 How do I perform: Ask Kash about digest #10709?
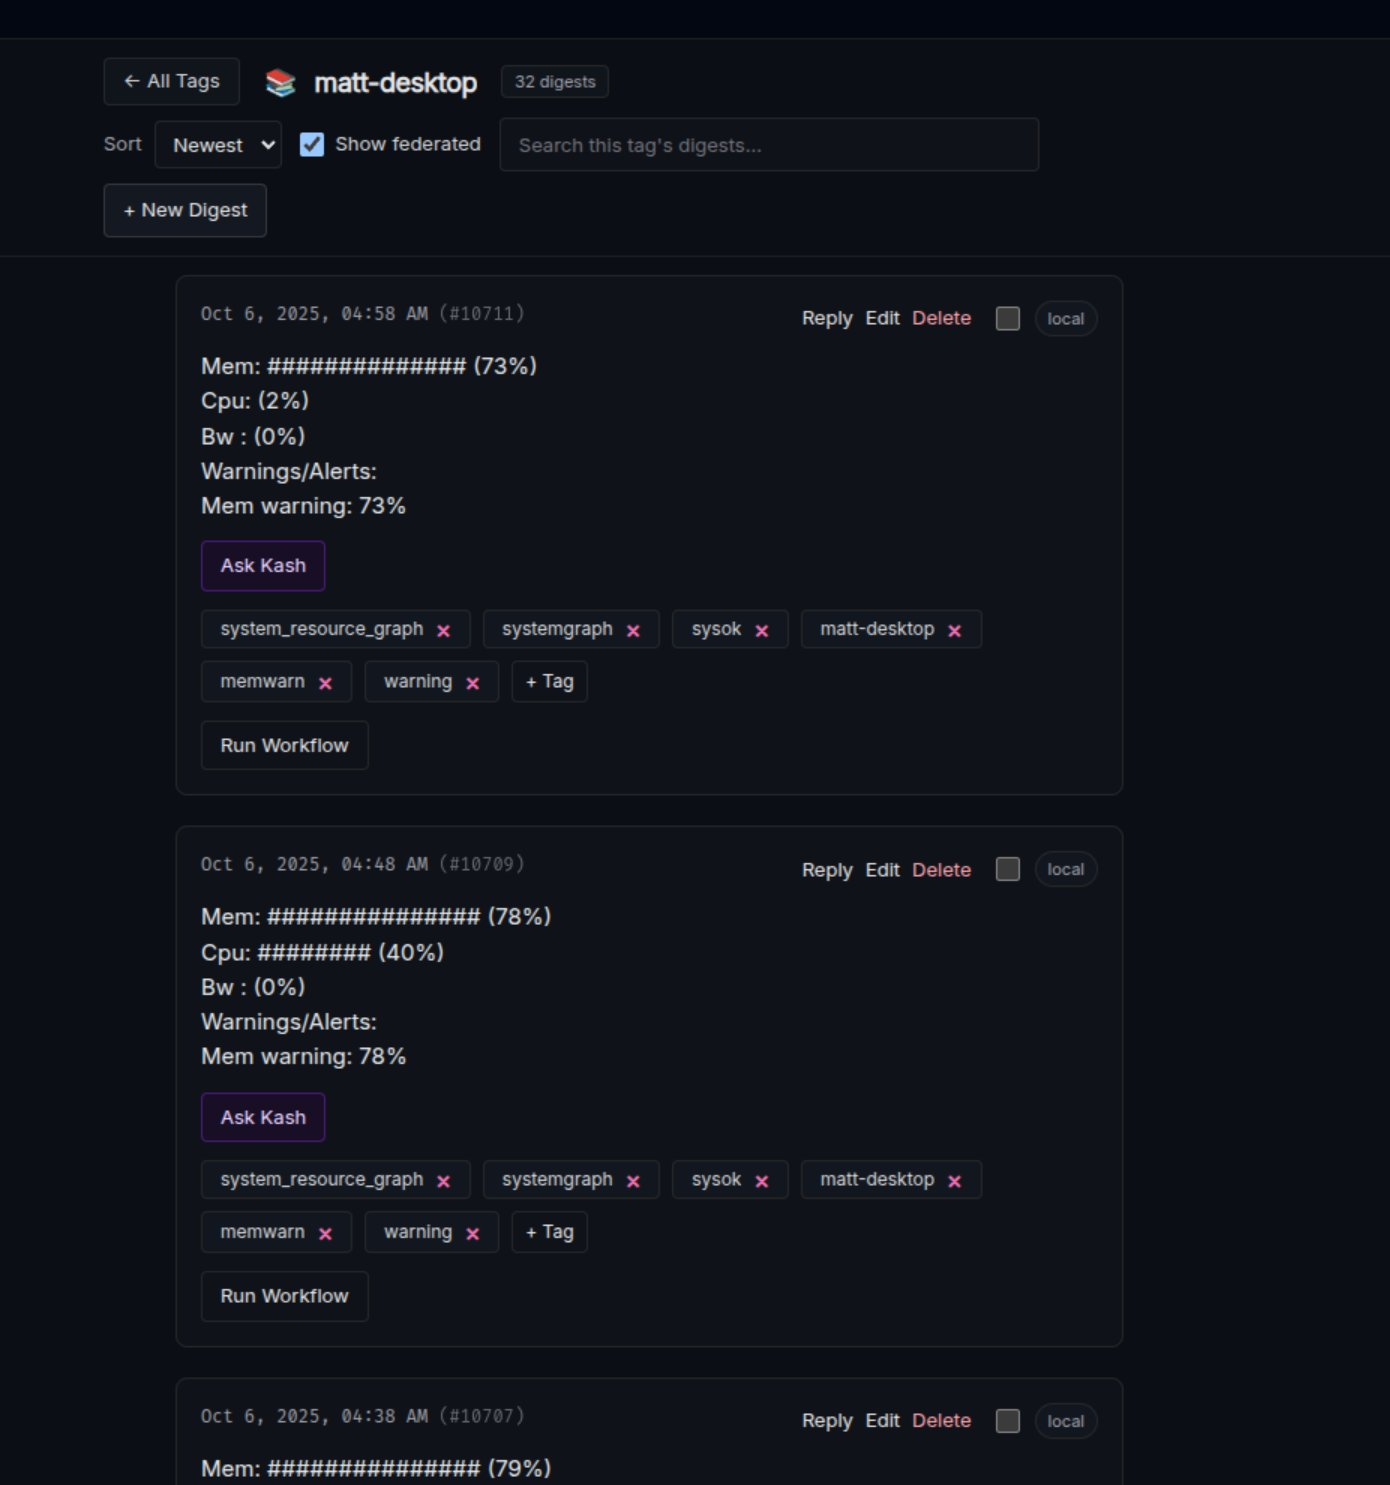(x=263, y=1117)
